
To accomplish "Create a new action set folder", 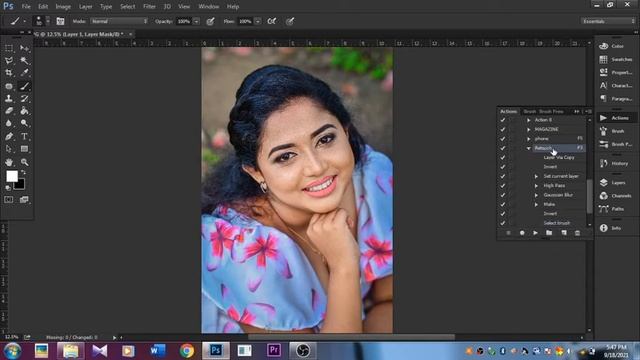I will pos(549,233).
